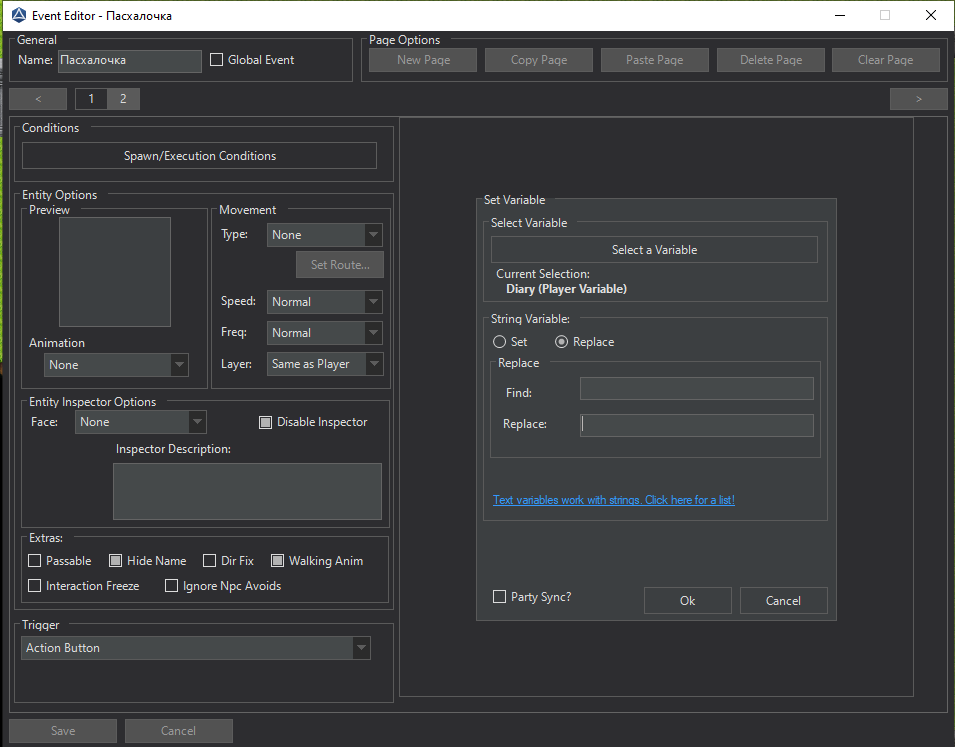This screenshot has width=955, height=747.
Task: Enable the Global Event checkbox
Action: [x=217, y=60]
